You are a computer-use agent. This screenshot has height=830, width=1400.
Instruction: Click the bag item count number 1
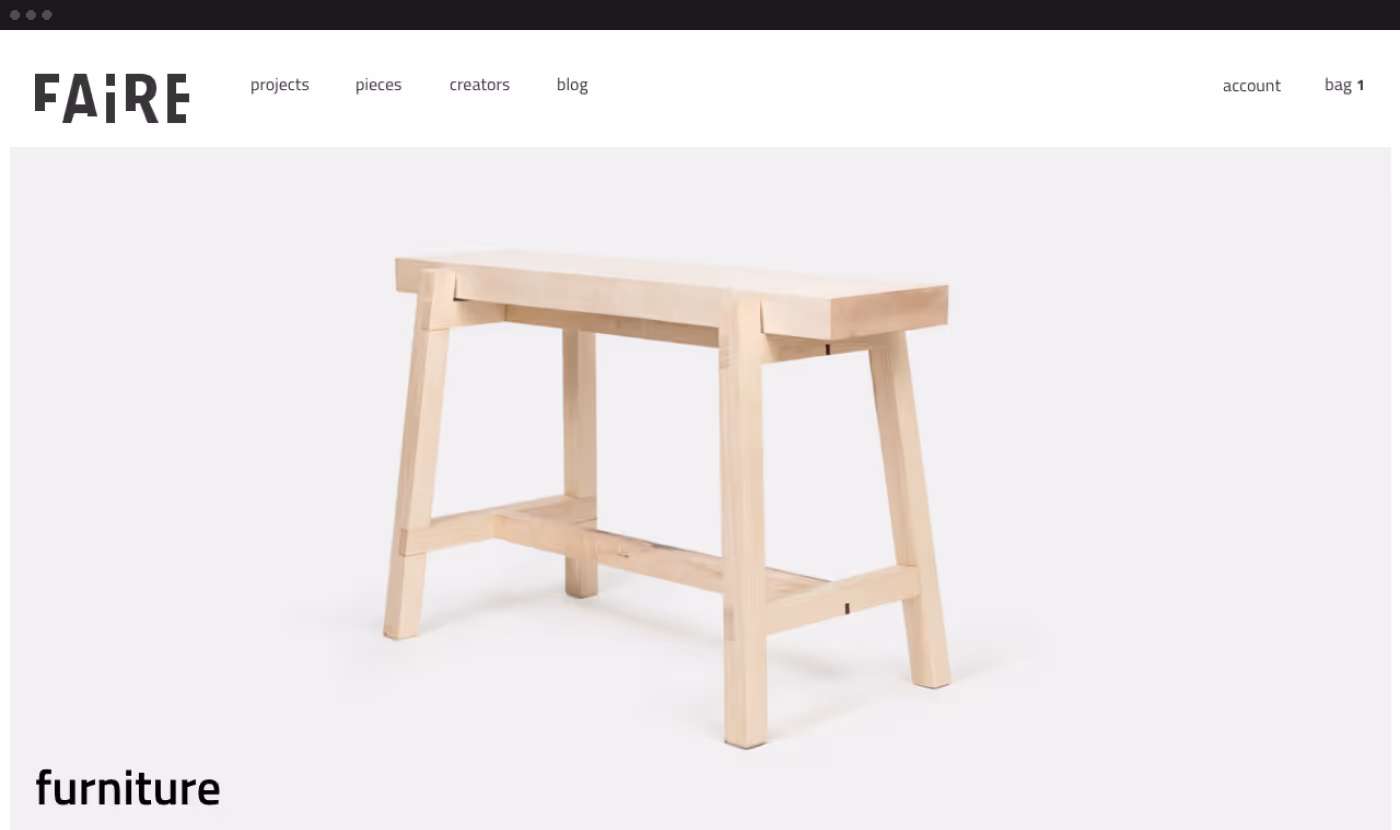coord(1360,86)
